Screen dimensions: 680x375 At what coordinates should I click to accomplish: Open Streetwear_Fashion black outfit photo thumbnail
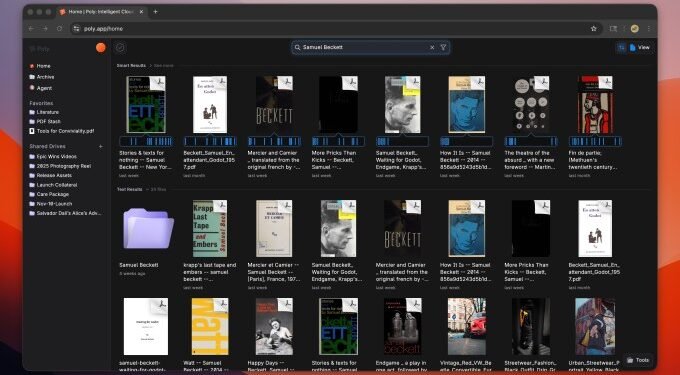[x=531, y=326]
